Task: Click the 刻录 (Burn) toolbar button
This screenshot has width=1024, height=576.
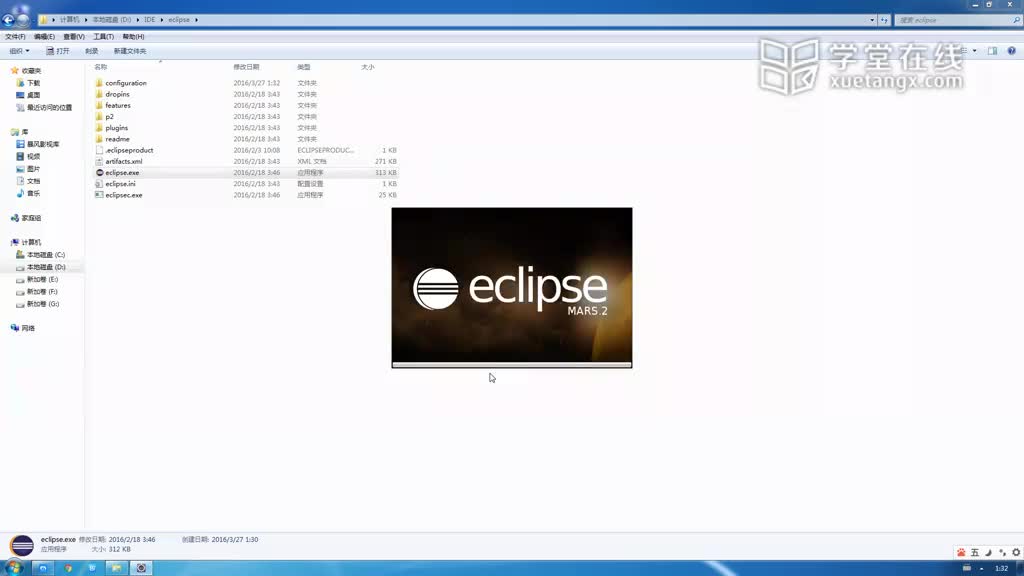Action: point(91,51)
